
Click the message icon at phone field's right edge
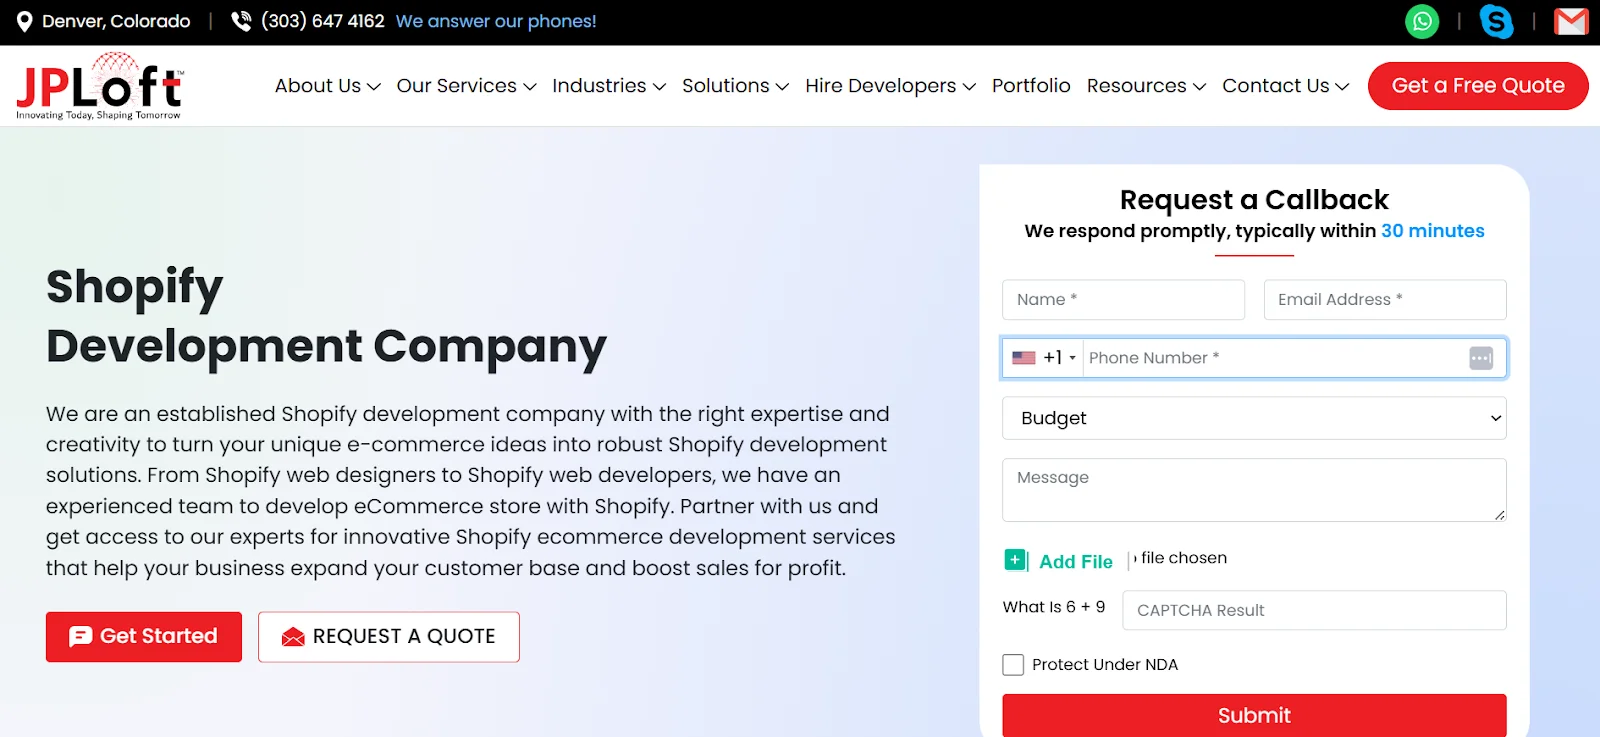1479,357
